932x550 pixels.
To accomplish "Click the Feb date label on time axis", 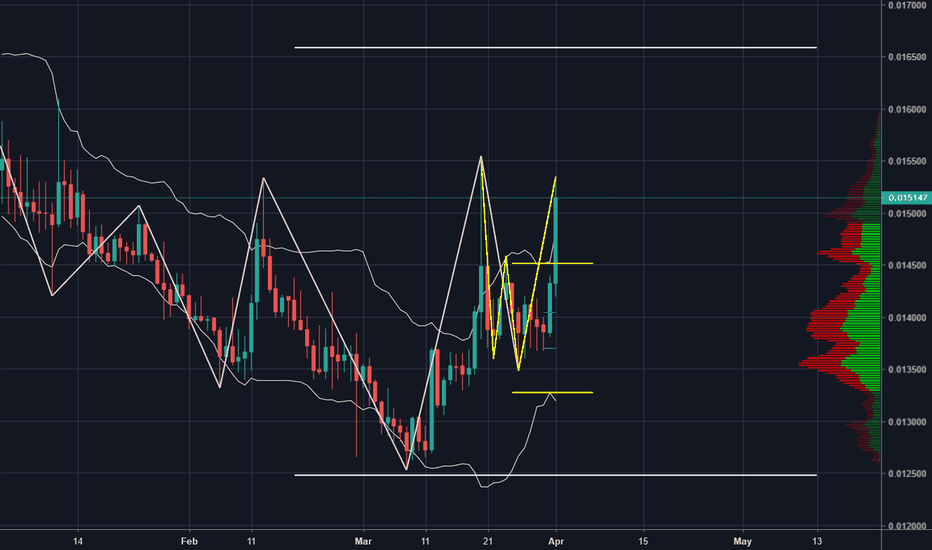I will 189,541.
